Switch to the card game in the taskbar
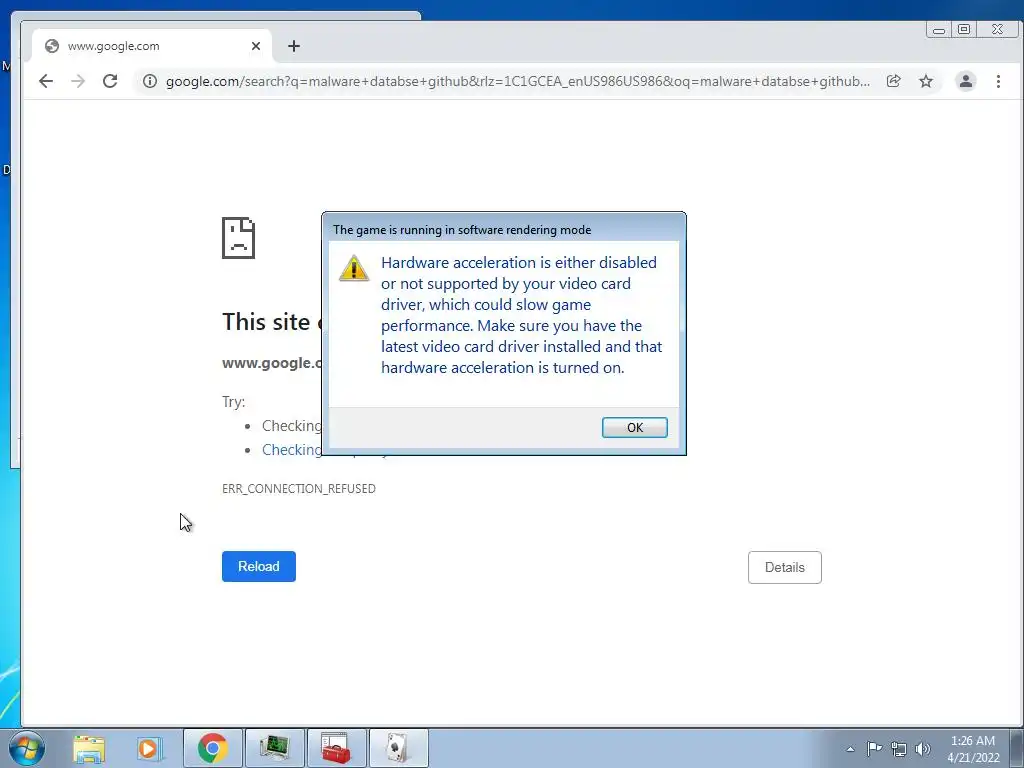1024x768 pixels. click(x=398, y=748)
